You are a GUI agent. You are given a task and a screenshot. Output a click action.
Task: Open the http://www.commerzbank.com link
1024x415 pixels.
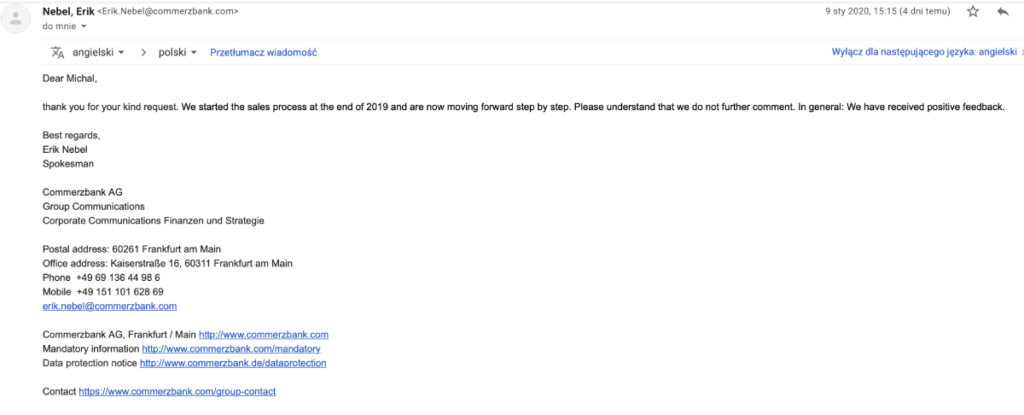pos(264,335)
